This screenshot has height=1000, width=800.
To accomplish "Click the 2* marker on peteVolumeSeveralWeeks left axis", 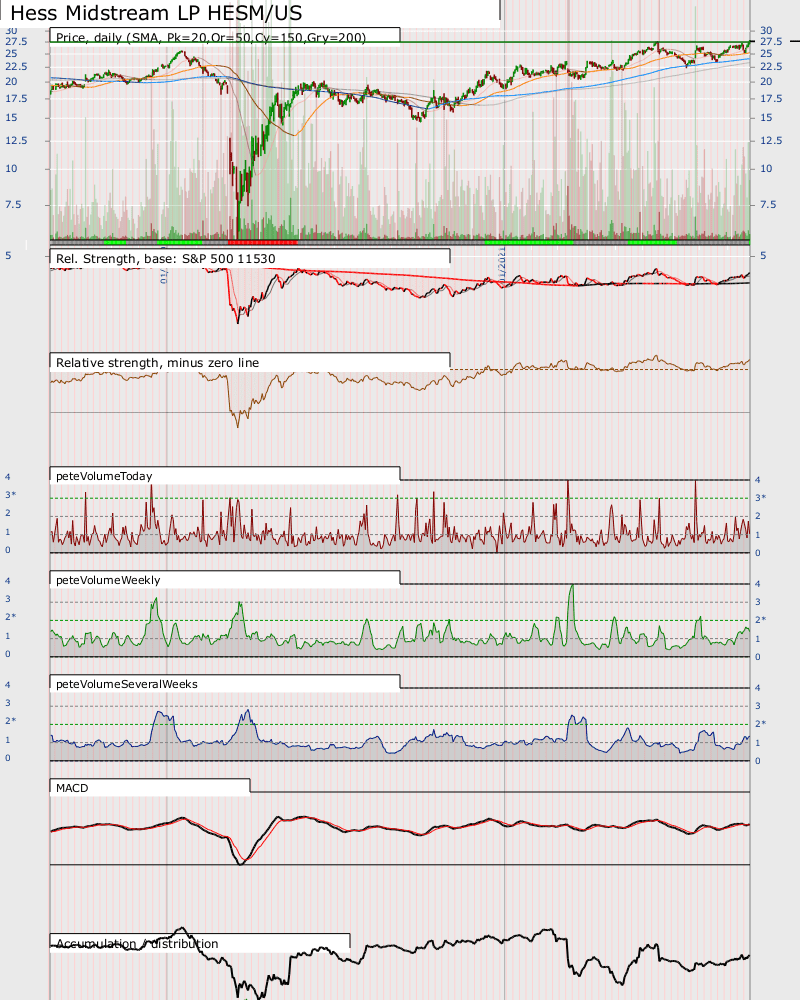I will pos(11,721).
